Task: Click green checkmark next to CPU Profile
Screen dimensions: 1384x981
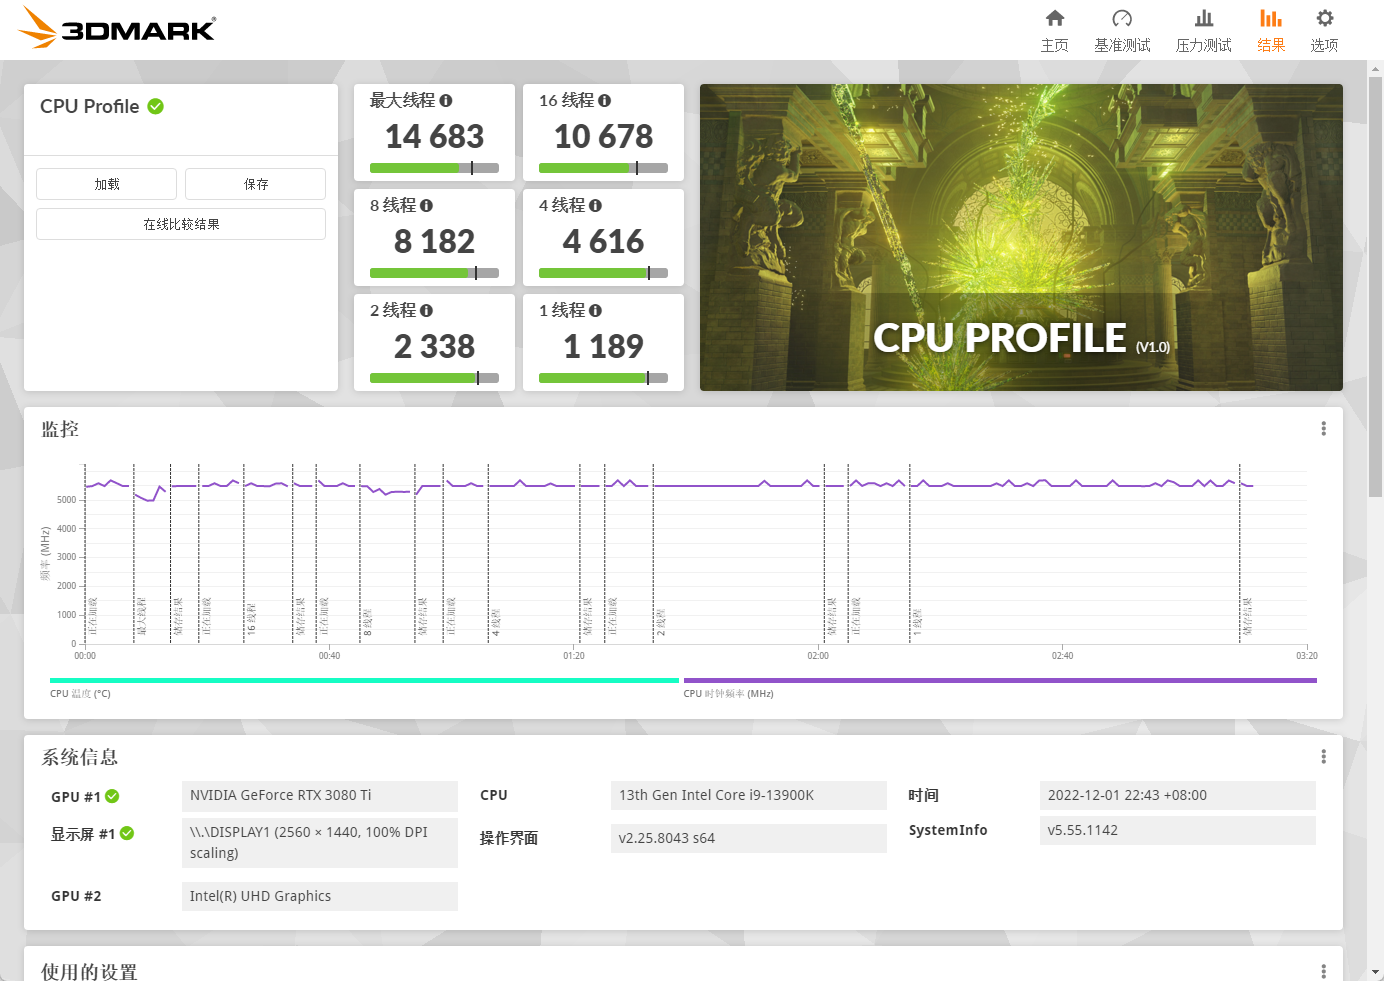Action: point(156,106)
